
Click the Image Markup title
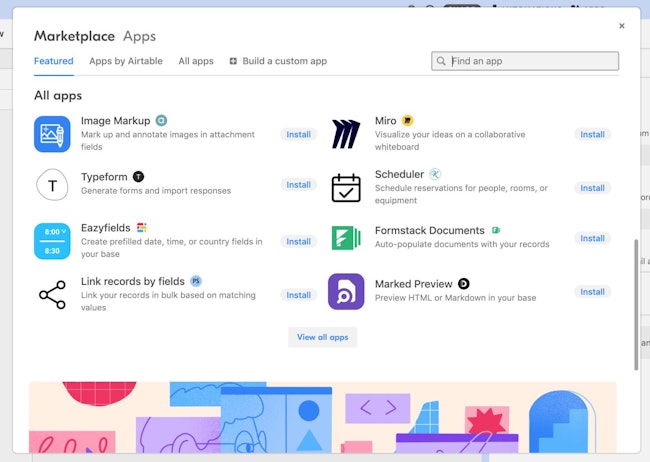pyautogui.click(x=115, y=120)
